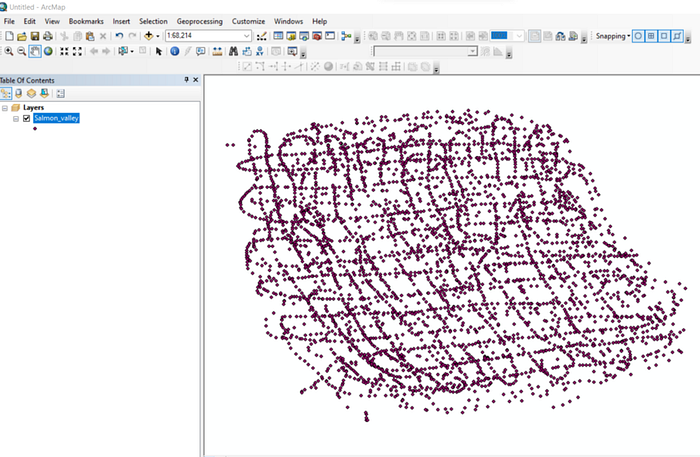This screenshot has height=457, width=700.
Task: Collapse the Layers data frame
Action: (5, 108)
